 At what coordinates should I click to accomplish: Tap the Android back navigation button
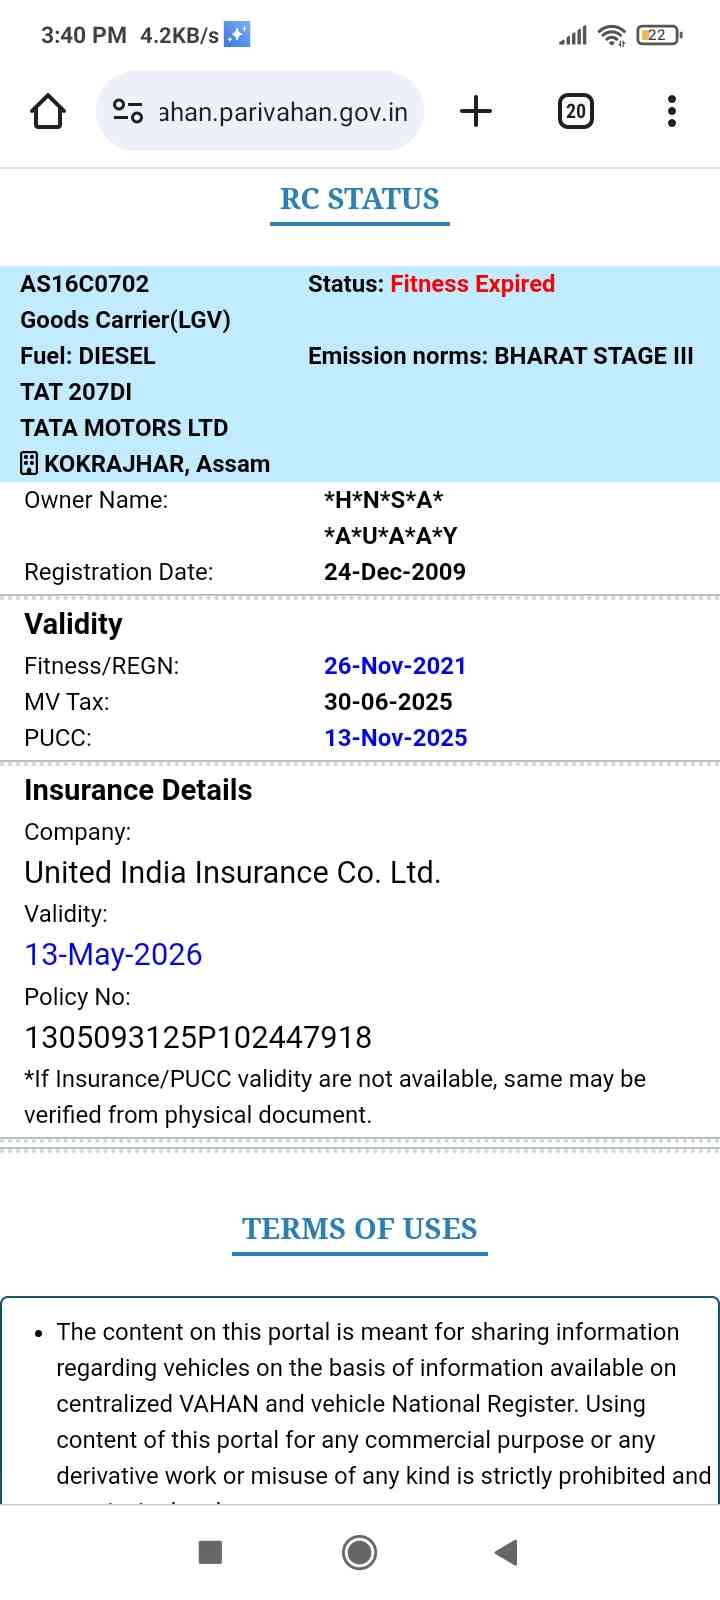coord(506,1552)
